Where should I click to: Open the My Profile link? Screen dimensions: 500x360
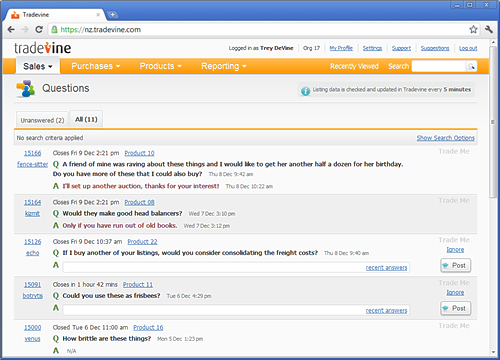(341, 48)
